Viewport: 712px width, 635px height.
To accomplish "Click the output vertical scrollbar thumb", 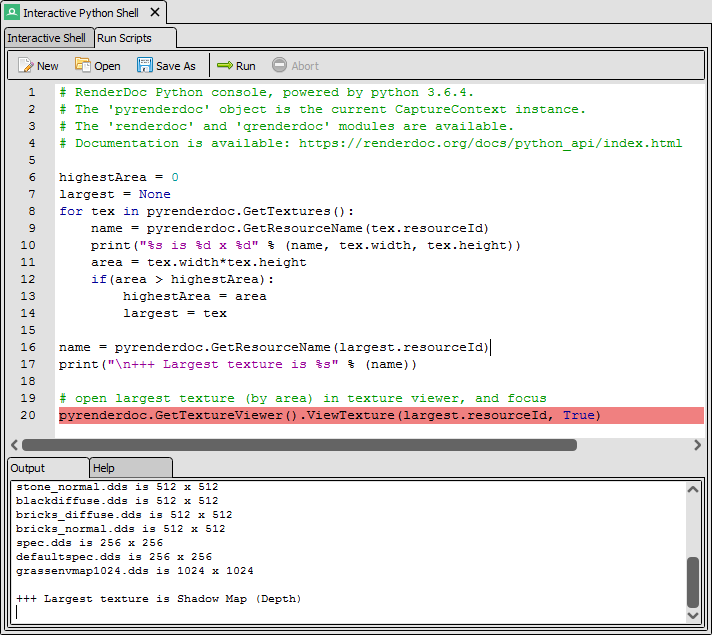I will tap(693, 582).
